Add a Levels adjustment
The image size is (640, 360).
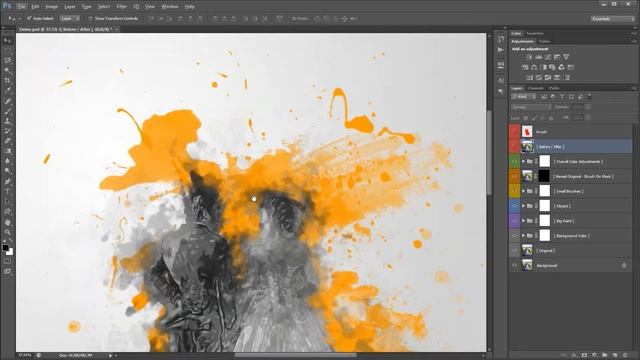[x=539, y=57]
